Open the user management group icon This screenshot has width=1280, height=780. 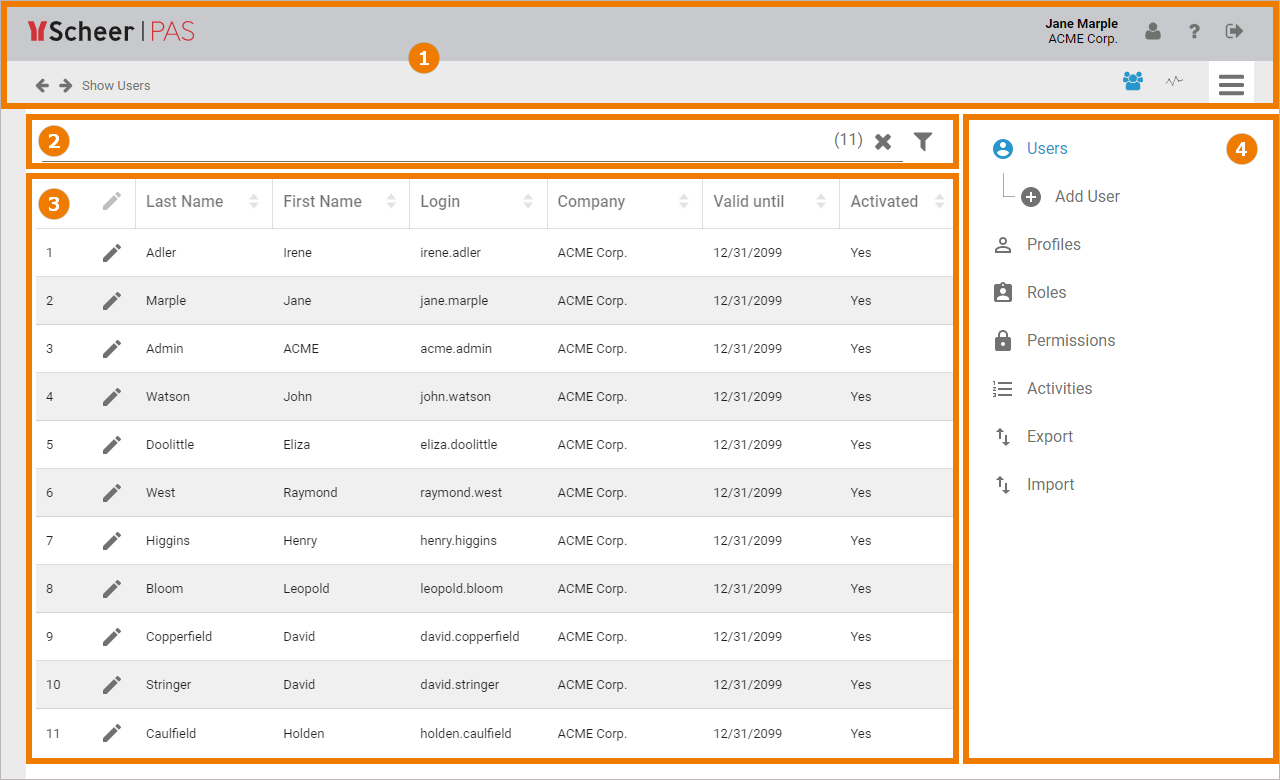[x=1133, y=82]
